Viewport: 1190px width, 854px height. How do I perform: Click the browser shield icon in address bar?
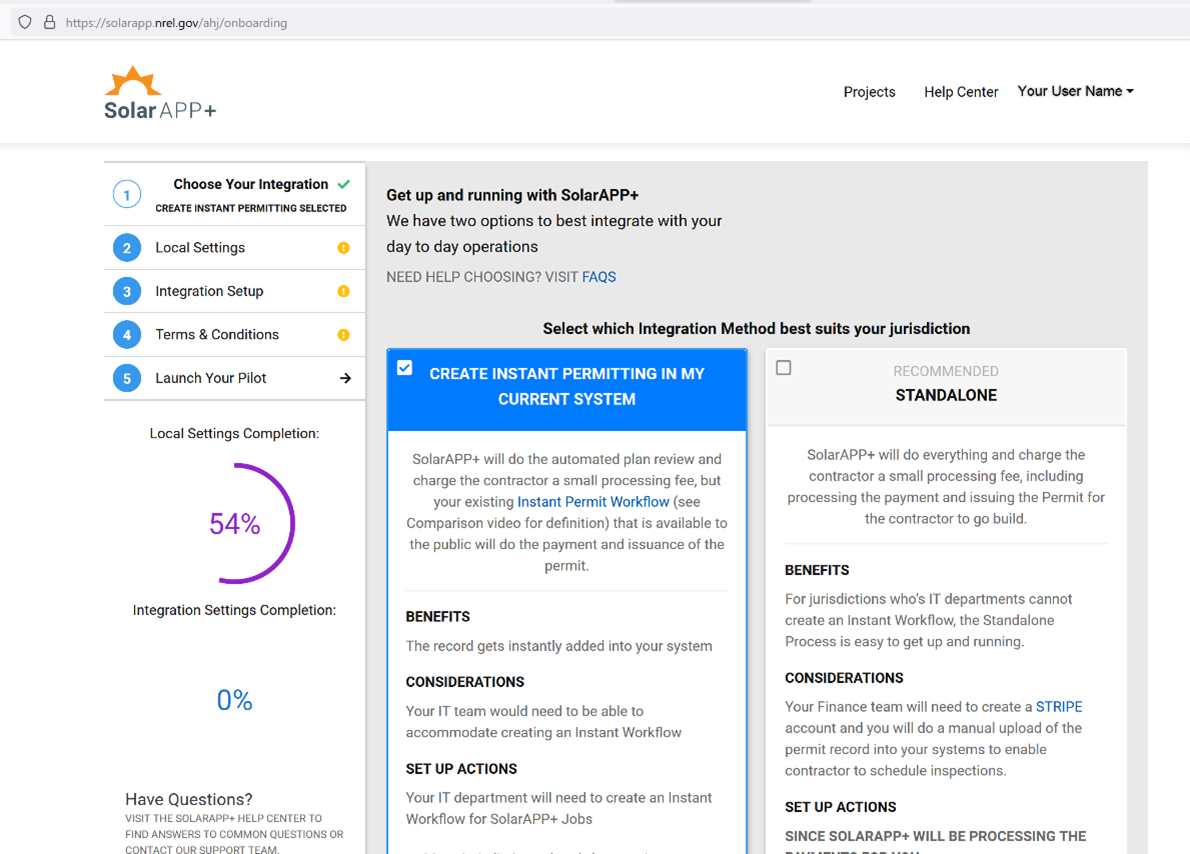[25, 22]
